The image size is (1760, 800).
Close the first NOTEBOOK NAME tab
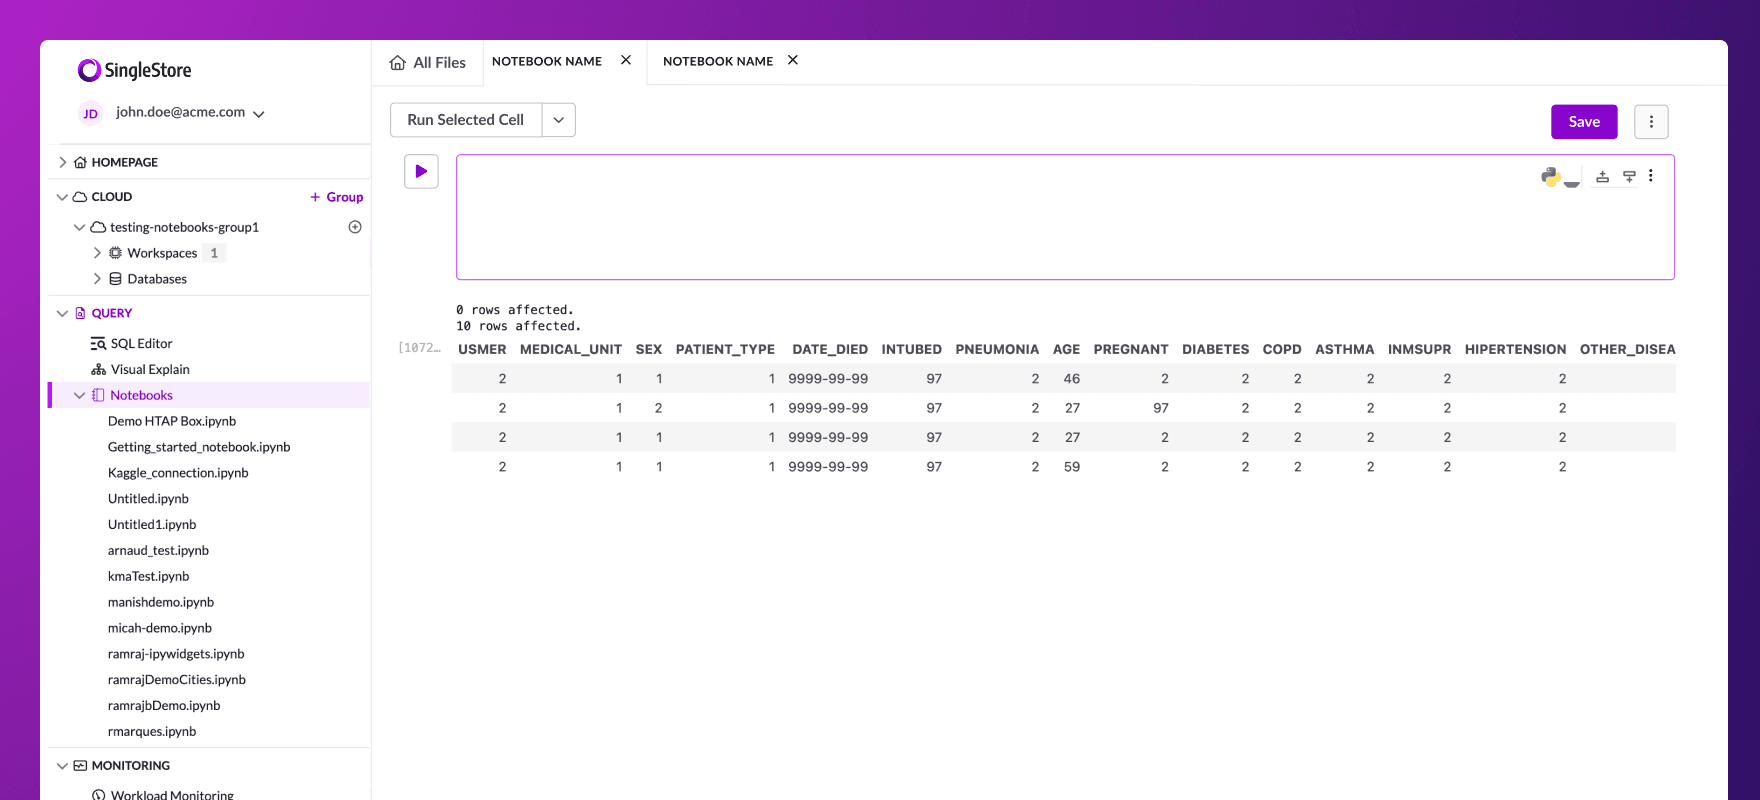point(626,60)
